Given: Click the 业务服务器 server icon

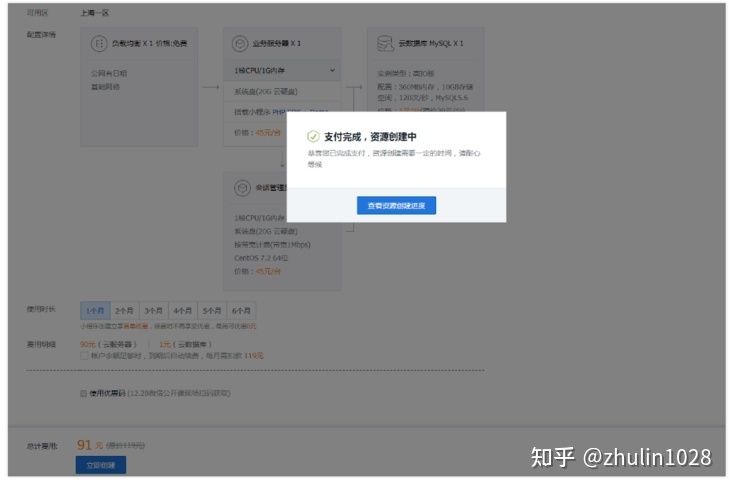Looking at the screenshot, I should pos(240,43).
